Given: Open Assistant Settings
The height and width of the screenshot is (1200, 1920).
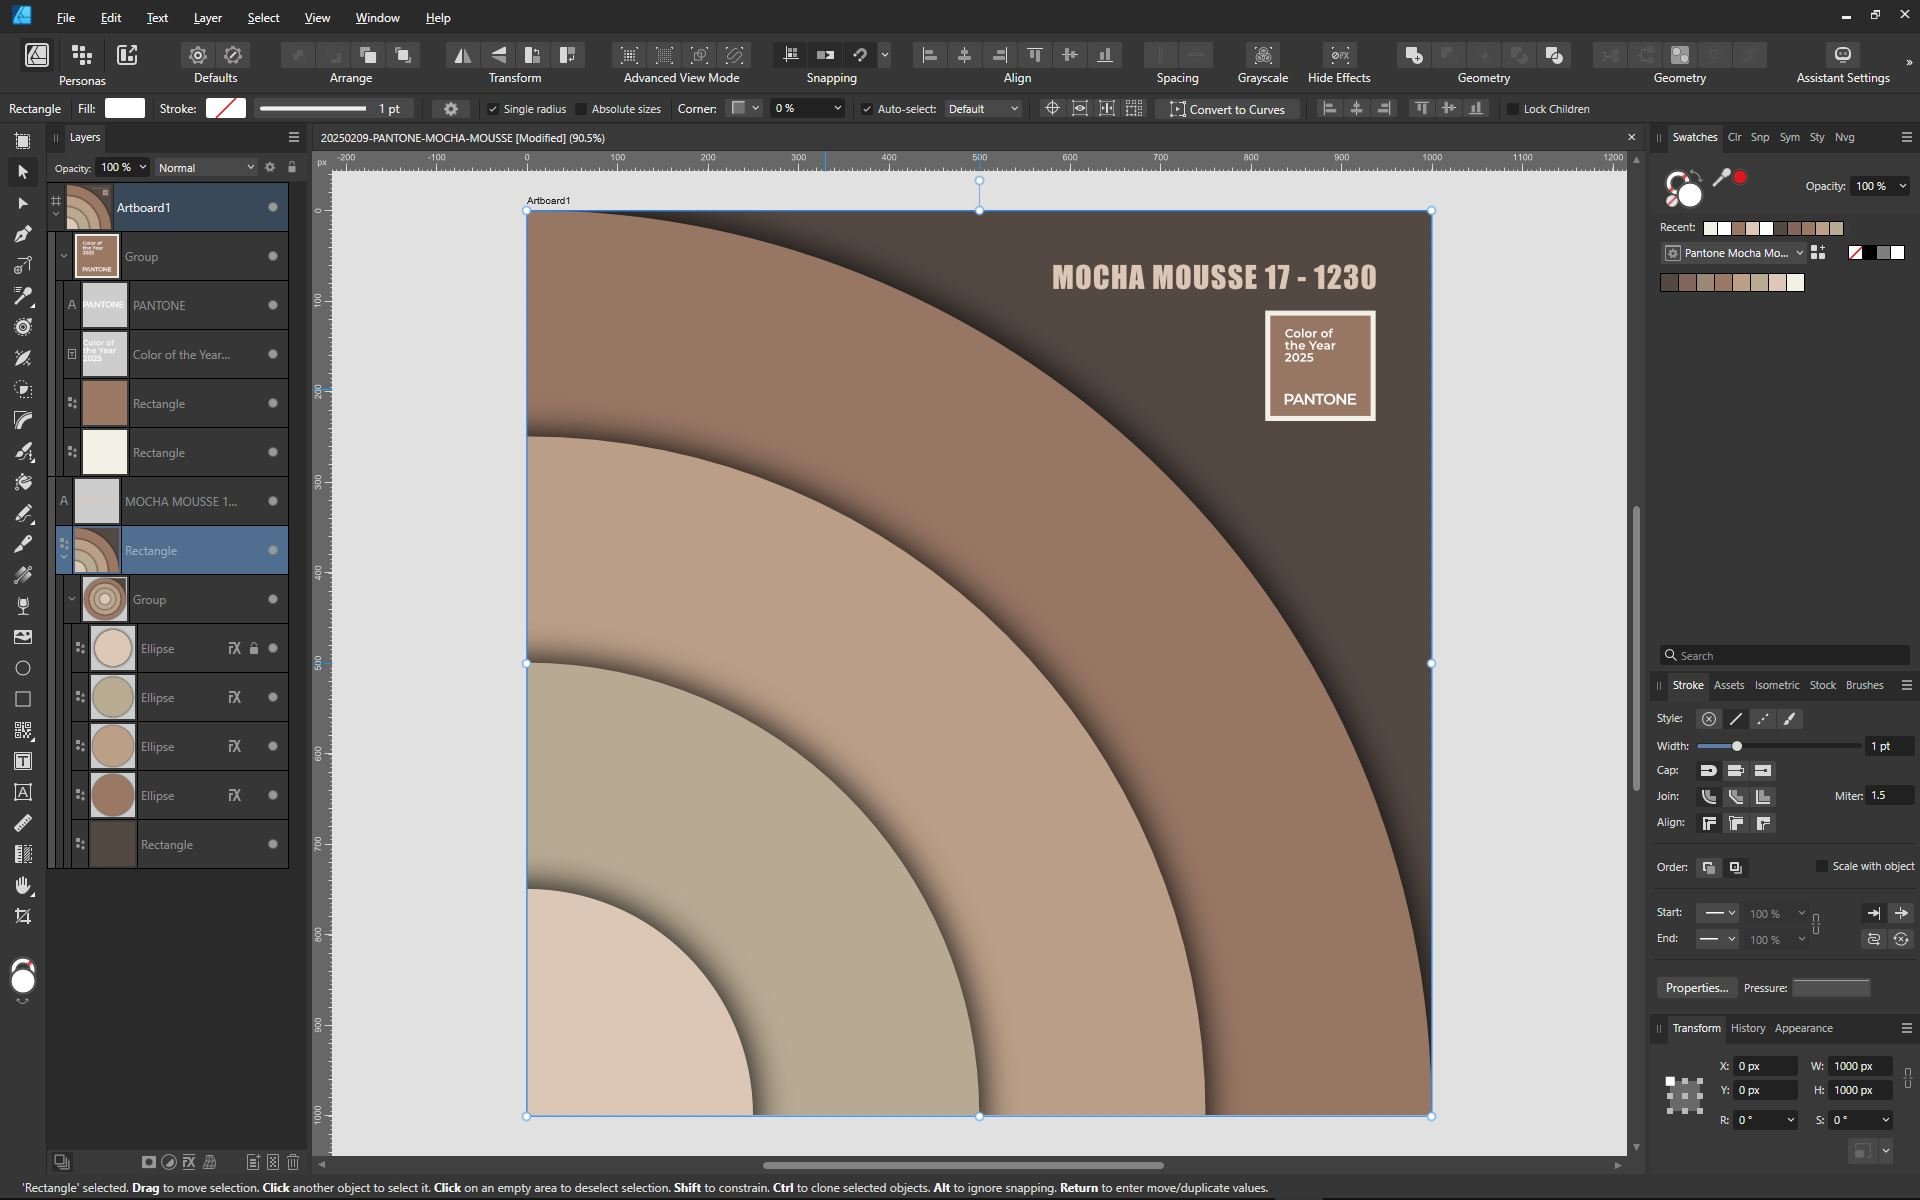Looking at the screenshot, I should click(x=1842, y=55).
